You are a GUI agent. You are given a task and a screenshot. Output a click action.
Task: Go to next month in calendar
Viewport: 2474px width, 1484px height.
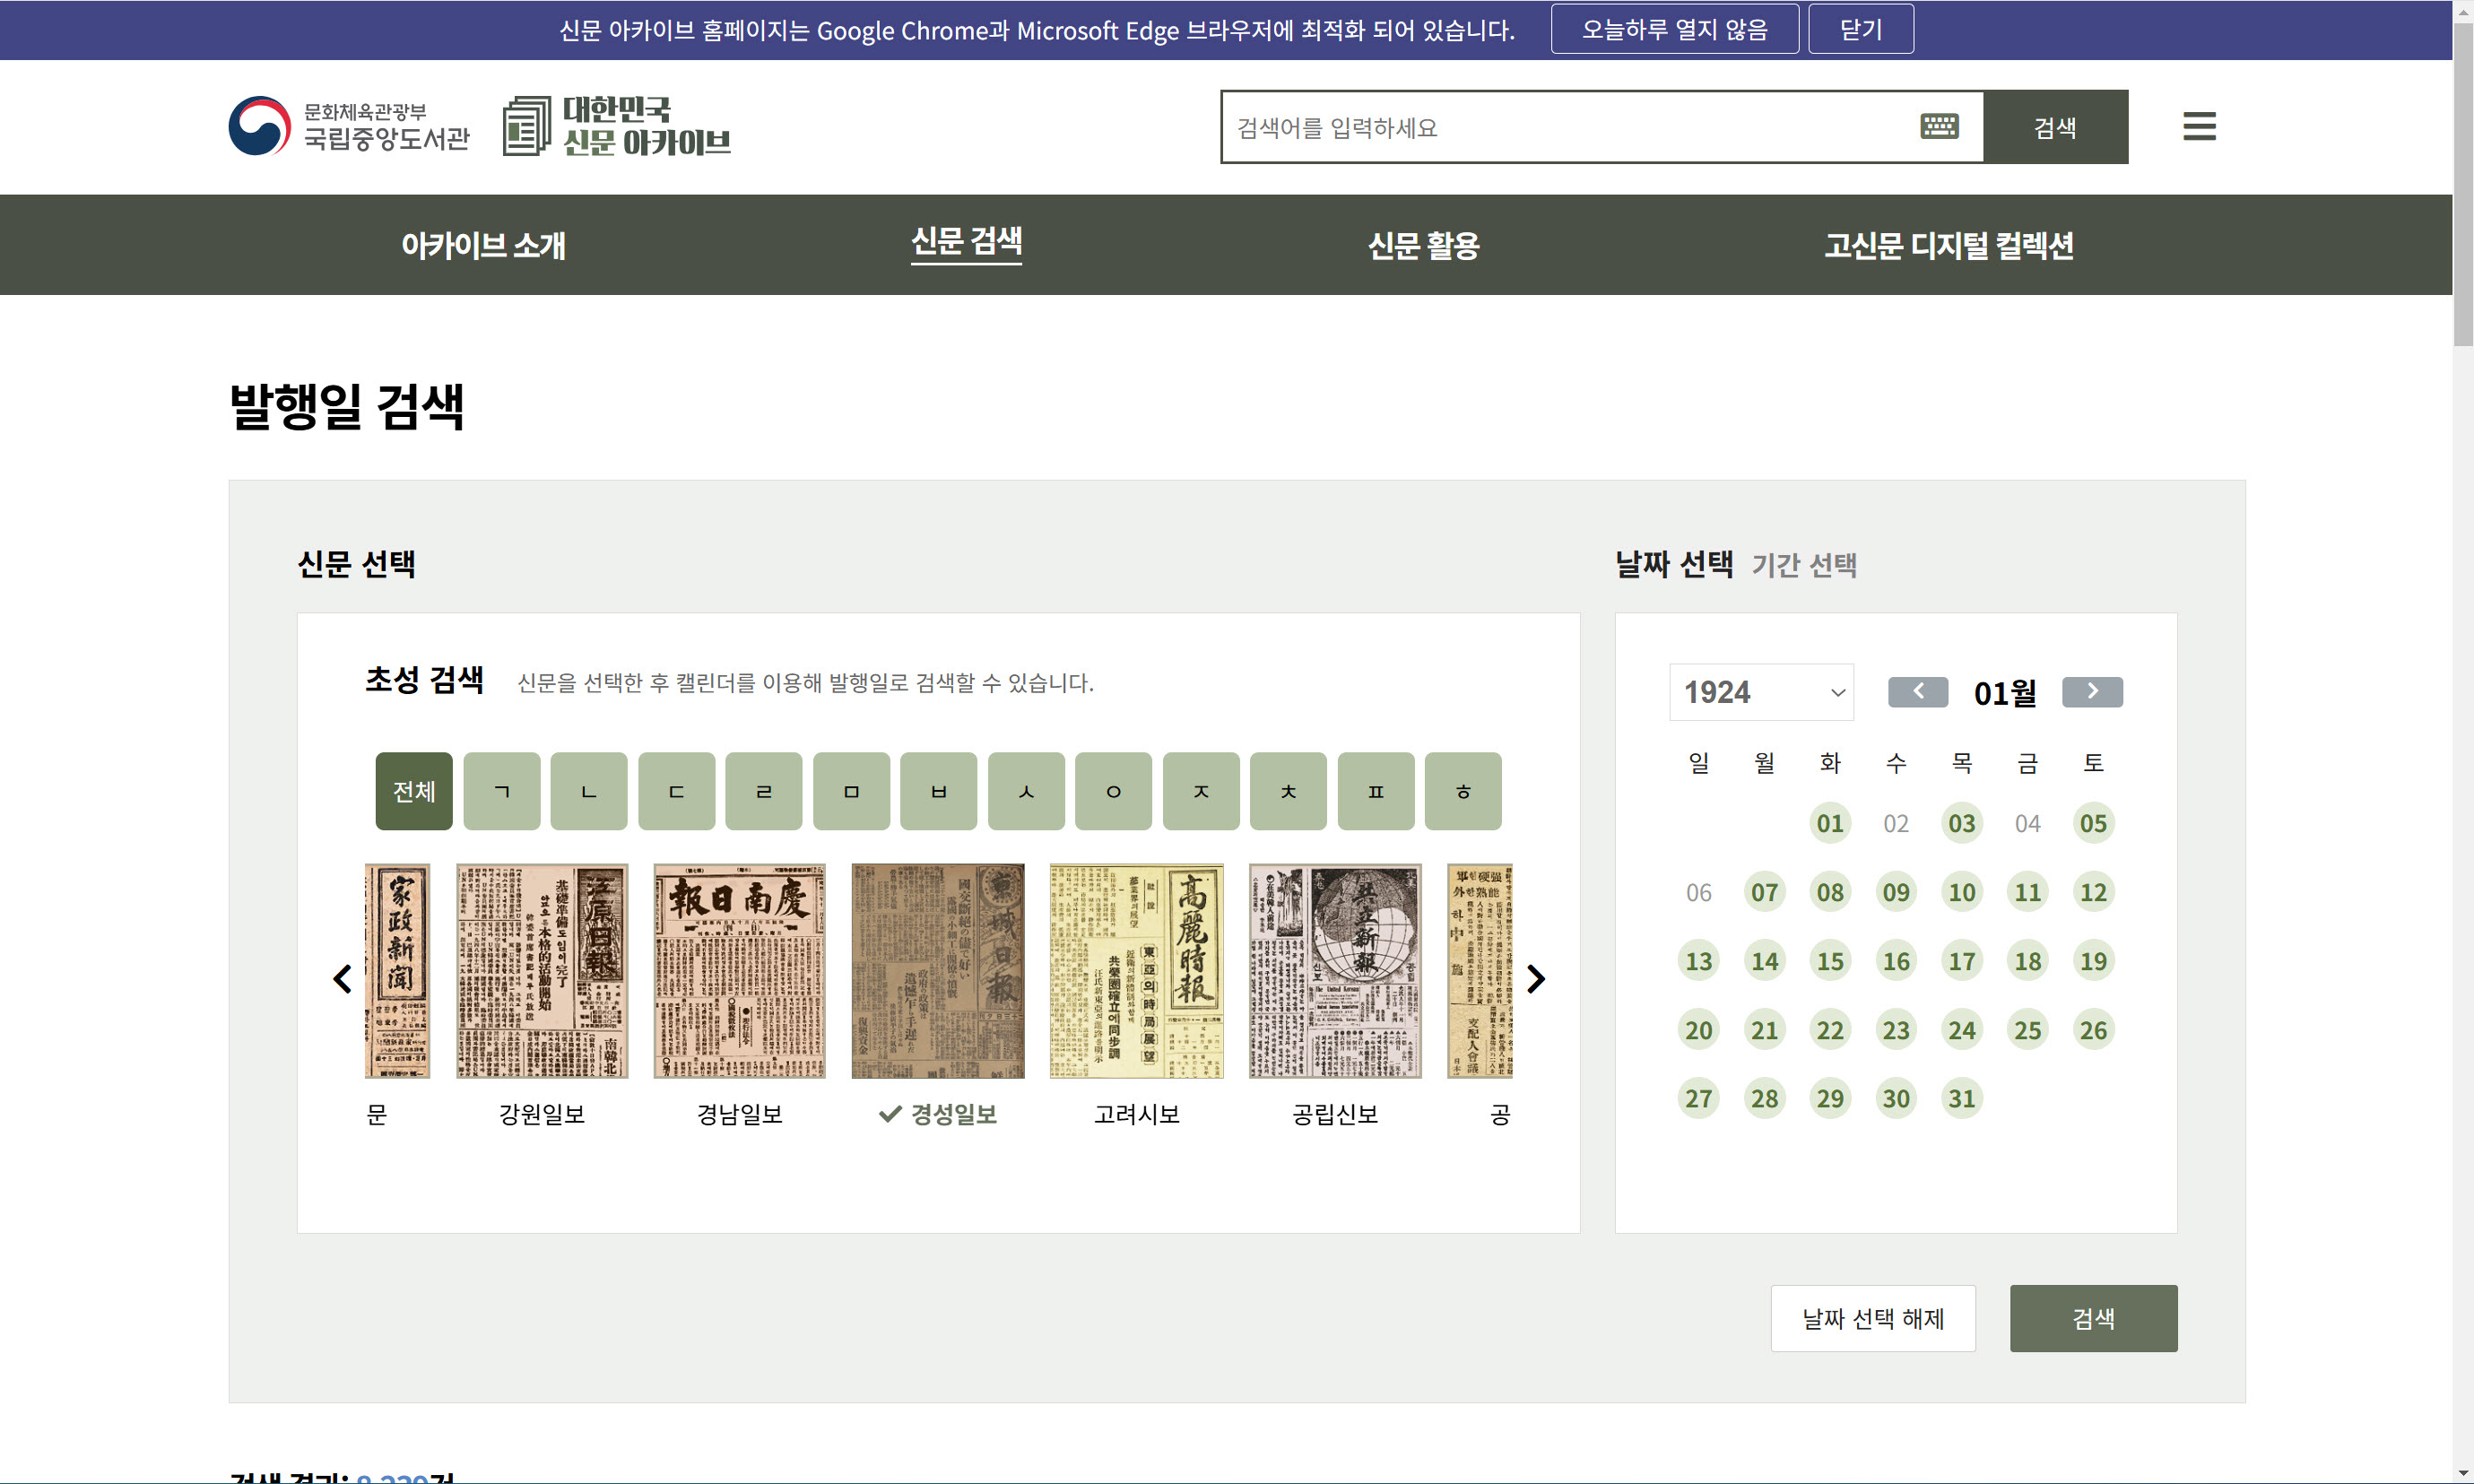click(2091, 692)
